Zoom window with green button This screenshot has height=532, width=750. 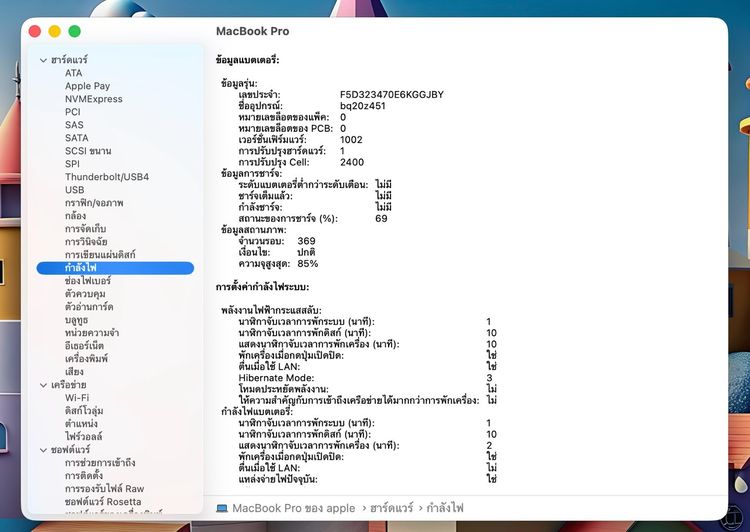coord(75,31)
